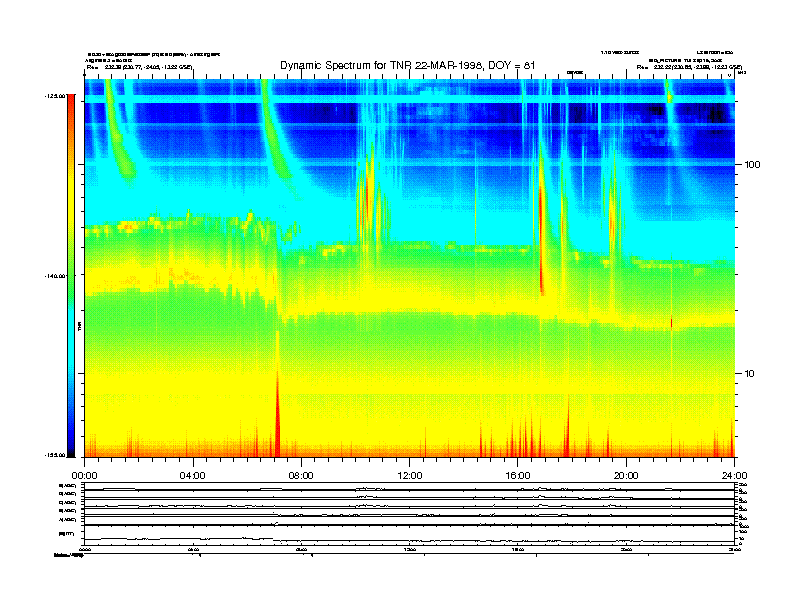Click the 08:00 time axis label
The height and width of the screenshot is (612, 792).
pos(301,476)
